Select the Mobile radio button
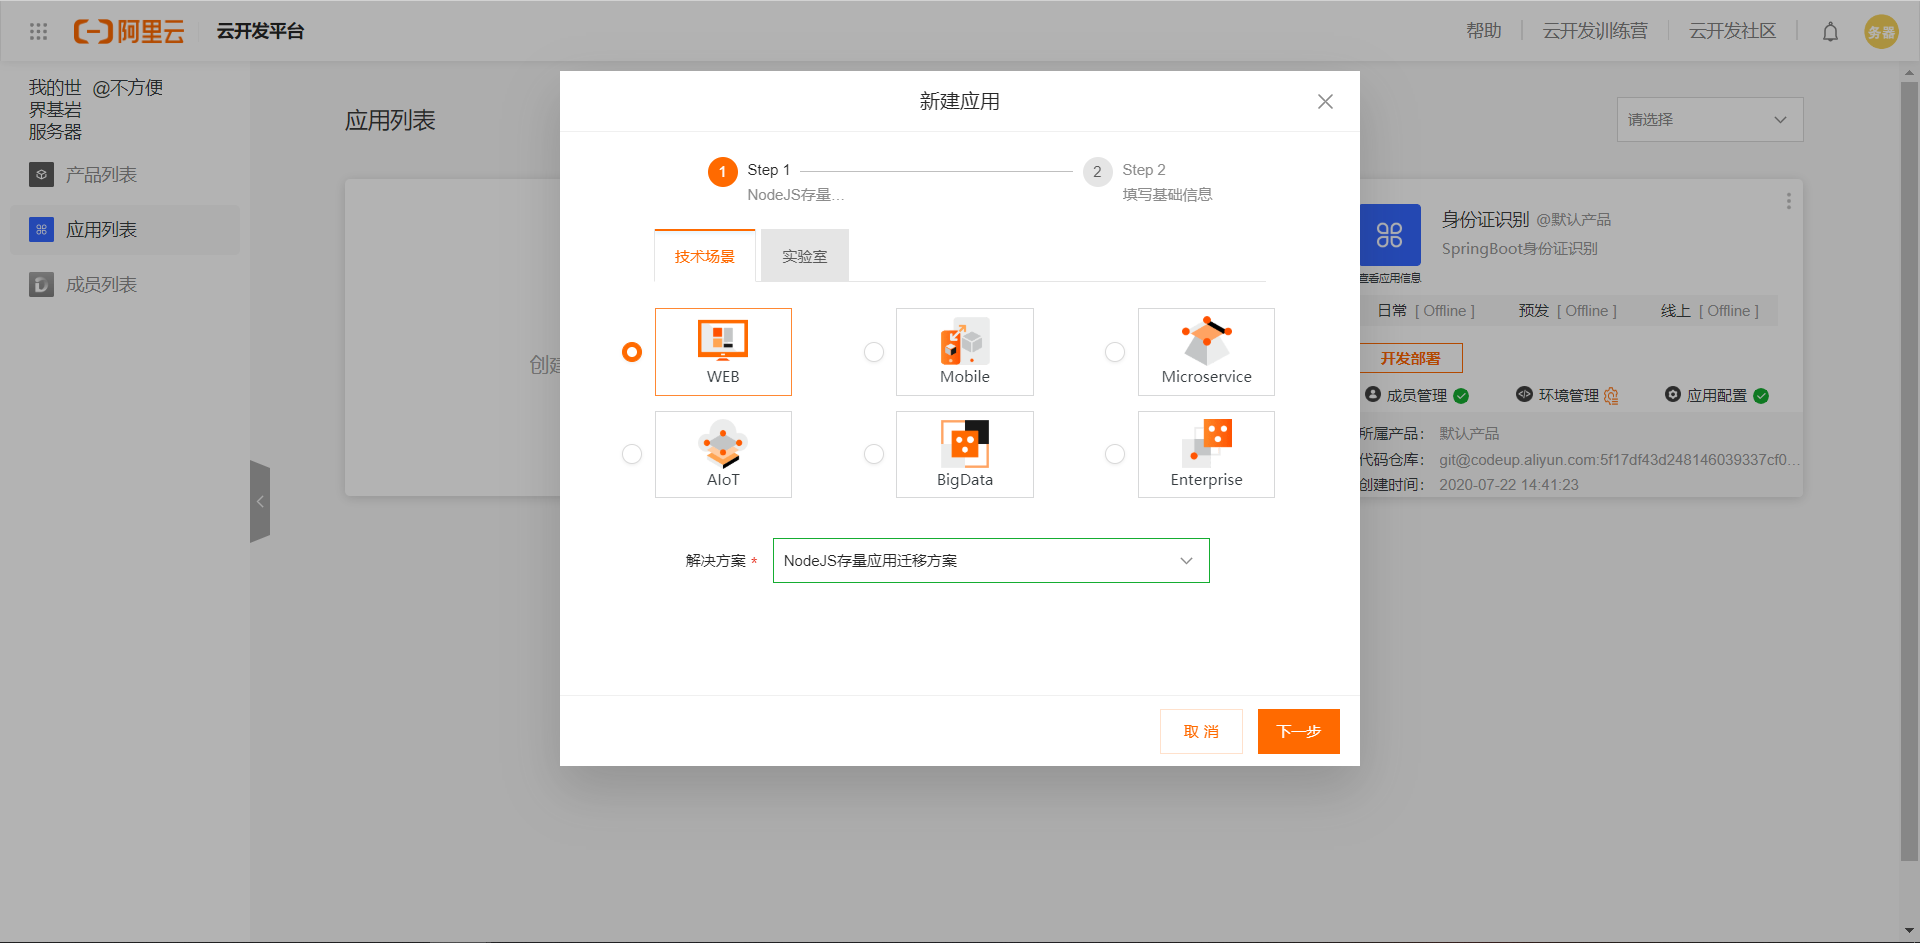 [874, 352]
